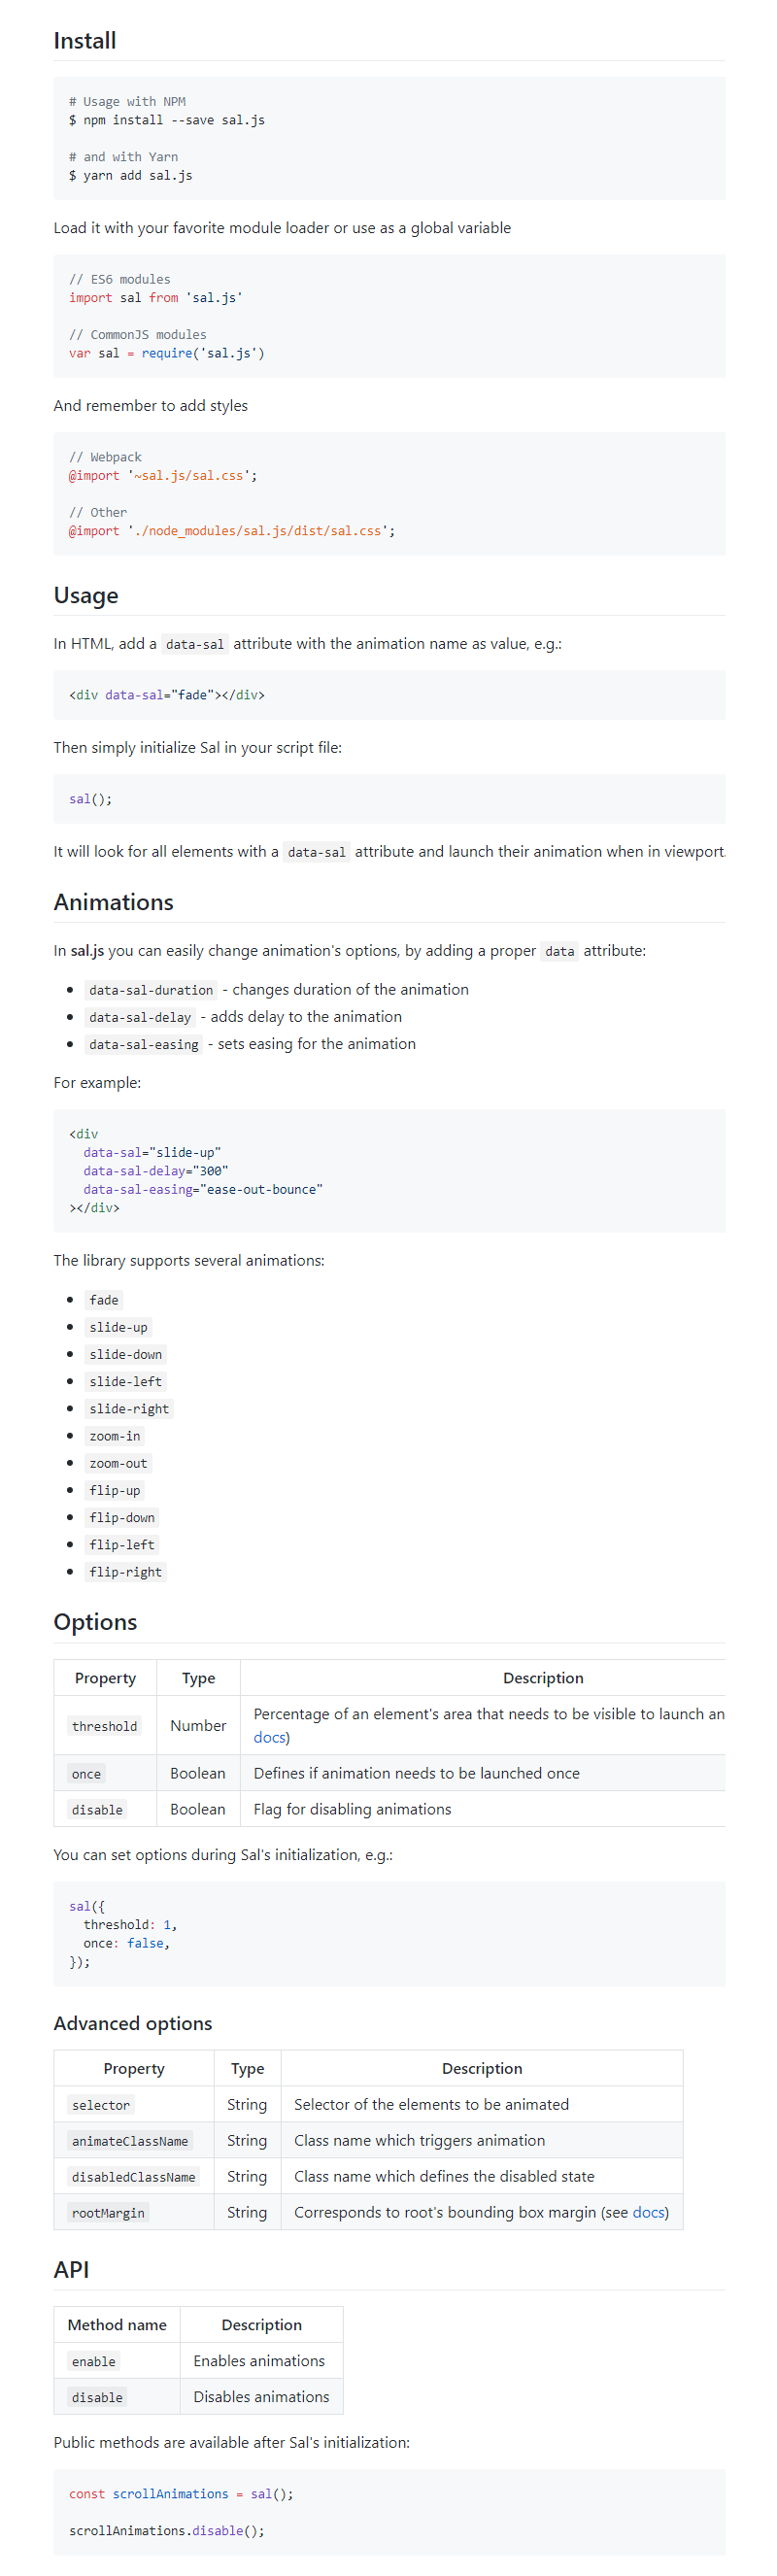Click the enable method name cell
Image resolution: width=777 pixels, height=2576 pixels.
[x=94, y=2361]
